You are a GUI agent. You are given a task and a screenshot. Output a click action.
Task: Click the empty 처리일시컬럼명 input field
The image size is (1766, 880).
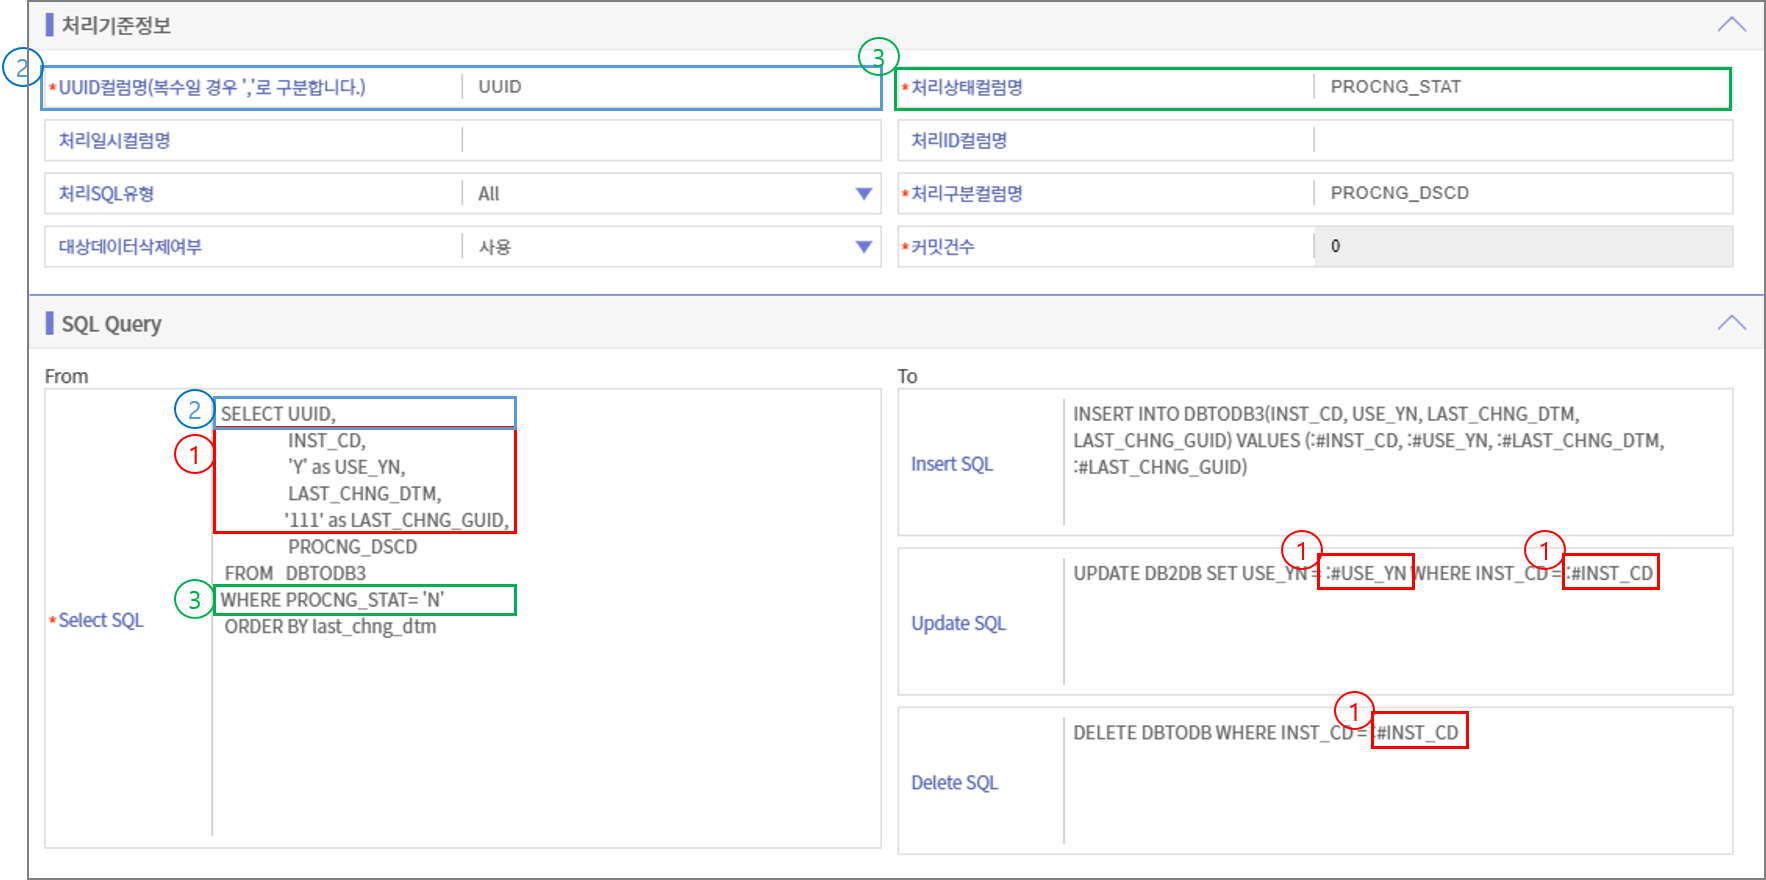671,141
